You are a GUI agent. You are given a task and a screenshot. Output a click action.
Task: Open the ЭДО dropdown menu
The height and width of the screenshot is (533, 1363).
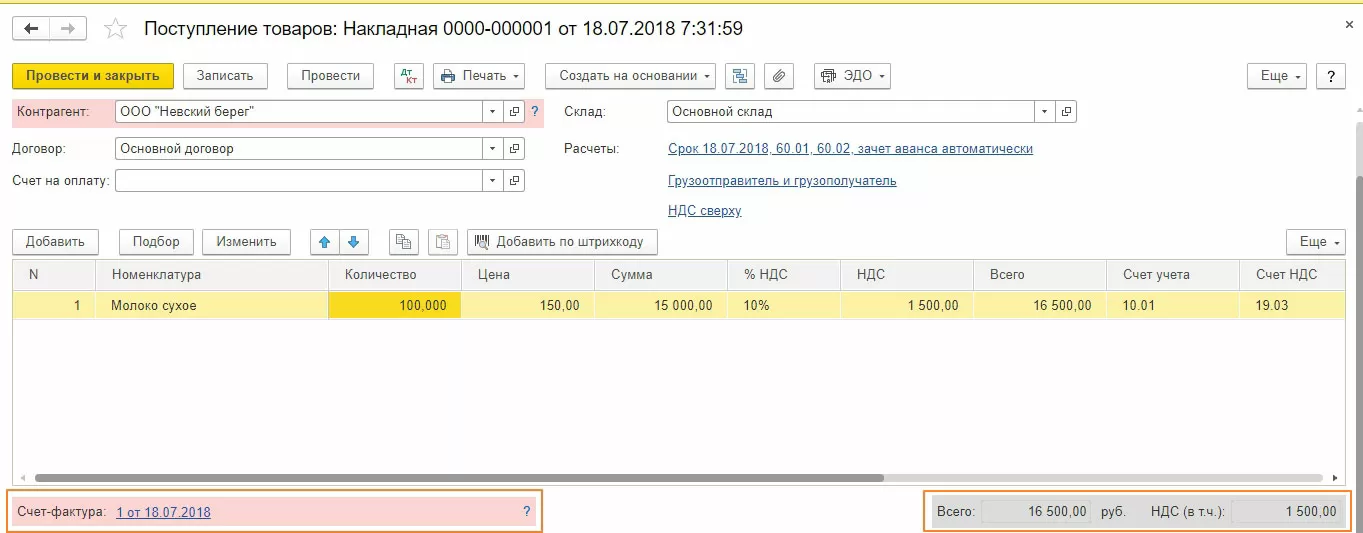pos(852,76)
